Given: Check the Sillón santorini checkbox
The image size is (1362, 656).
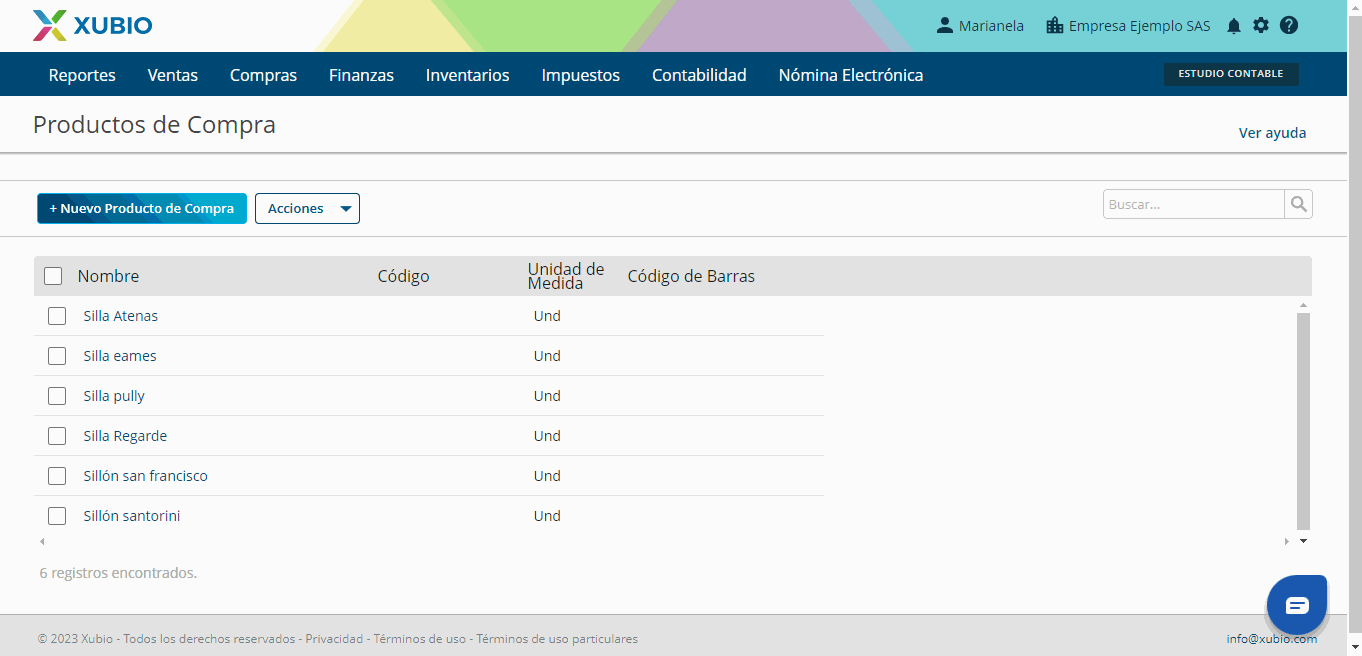Looking at the screenshot, I should point(57,516).
